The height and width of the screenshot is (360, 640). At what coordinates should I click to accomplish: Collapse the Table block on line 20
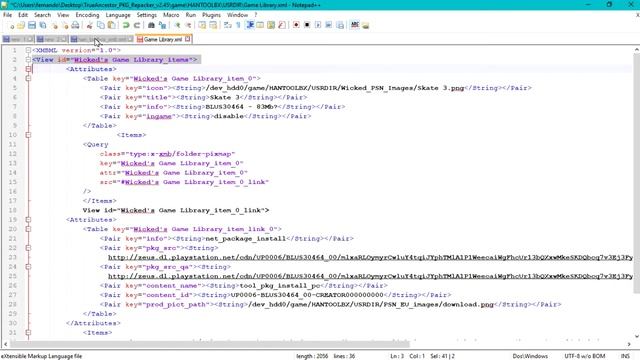[x=28, y=229]
